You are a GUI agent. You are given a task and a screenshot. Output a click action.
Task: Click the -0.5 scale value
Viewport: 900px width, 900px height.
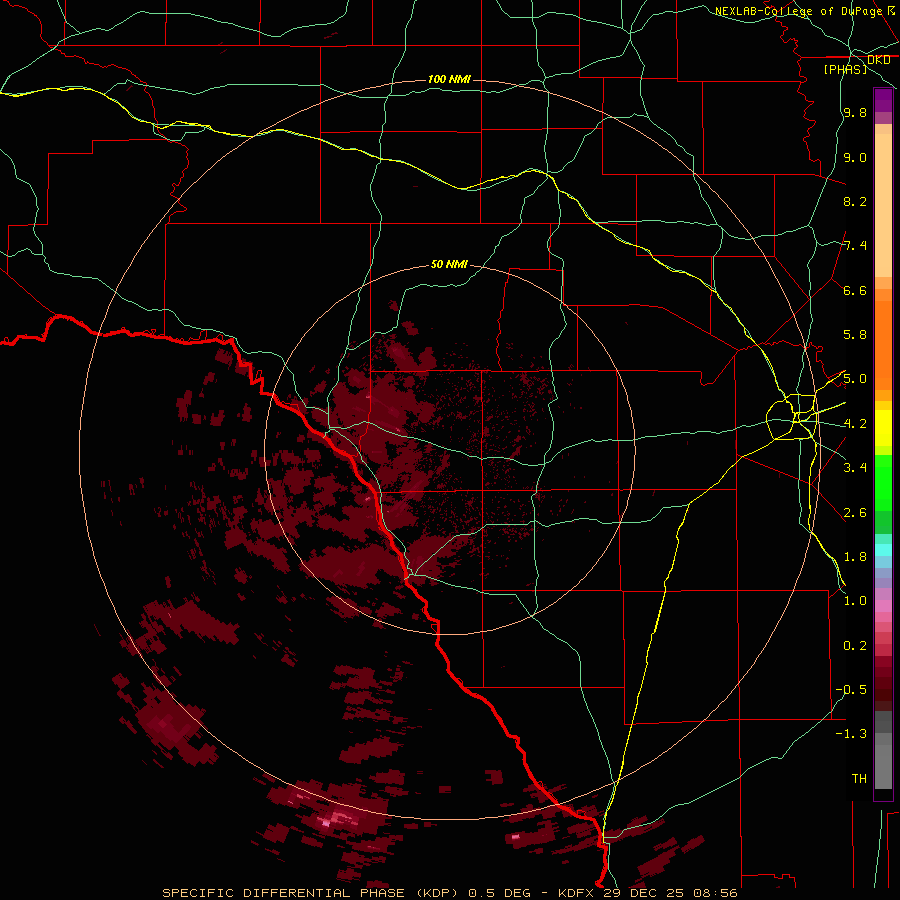(851, 690)
